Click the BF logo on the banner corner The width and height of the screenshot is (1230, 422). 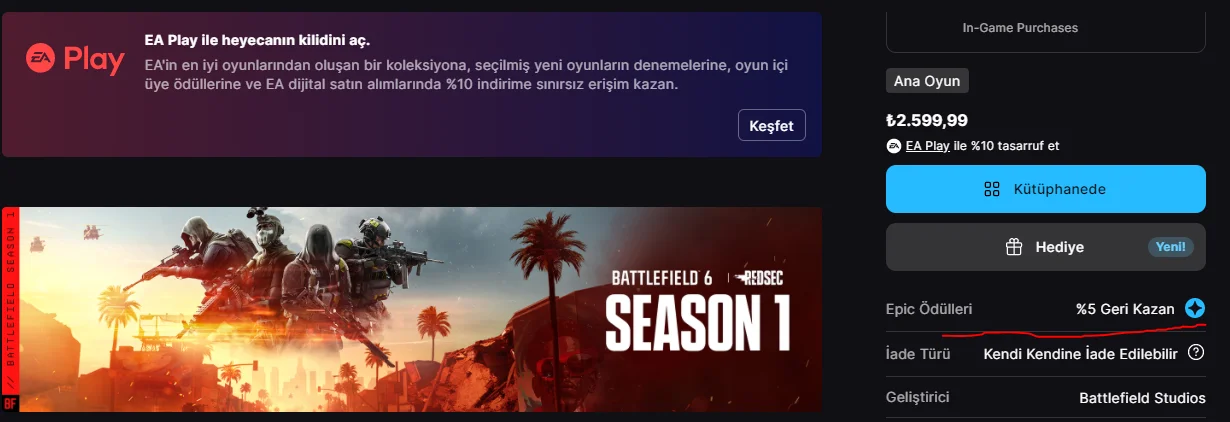(x=10, y=404)
